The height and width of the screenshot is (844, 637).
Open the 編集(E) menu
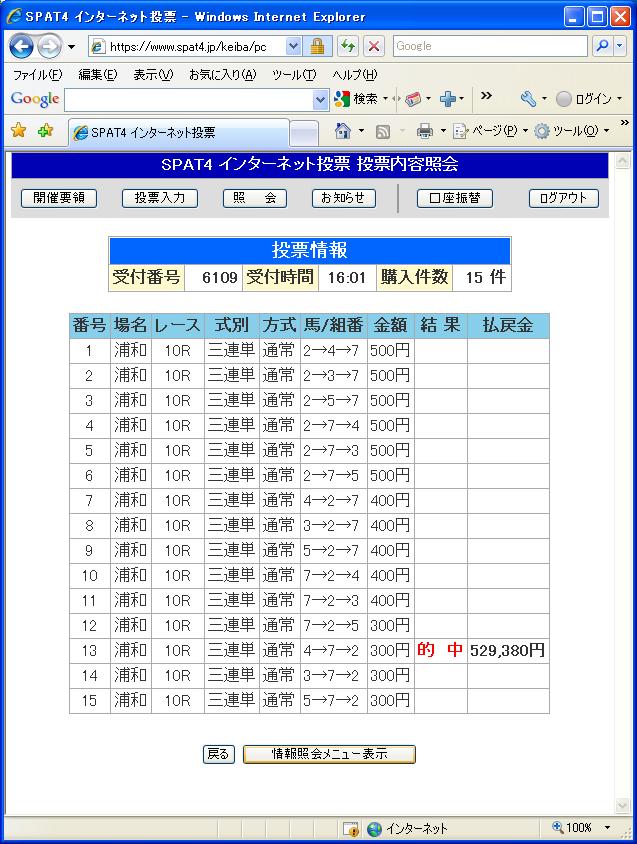point(97,74)
